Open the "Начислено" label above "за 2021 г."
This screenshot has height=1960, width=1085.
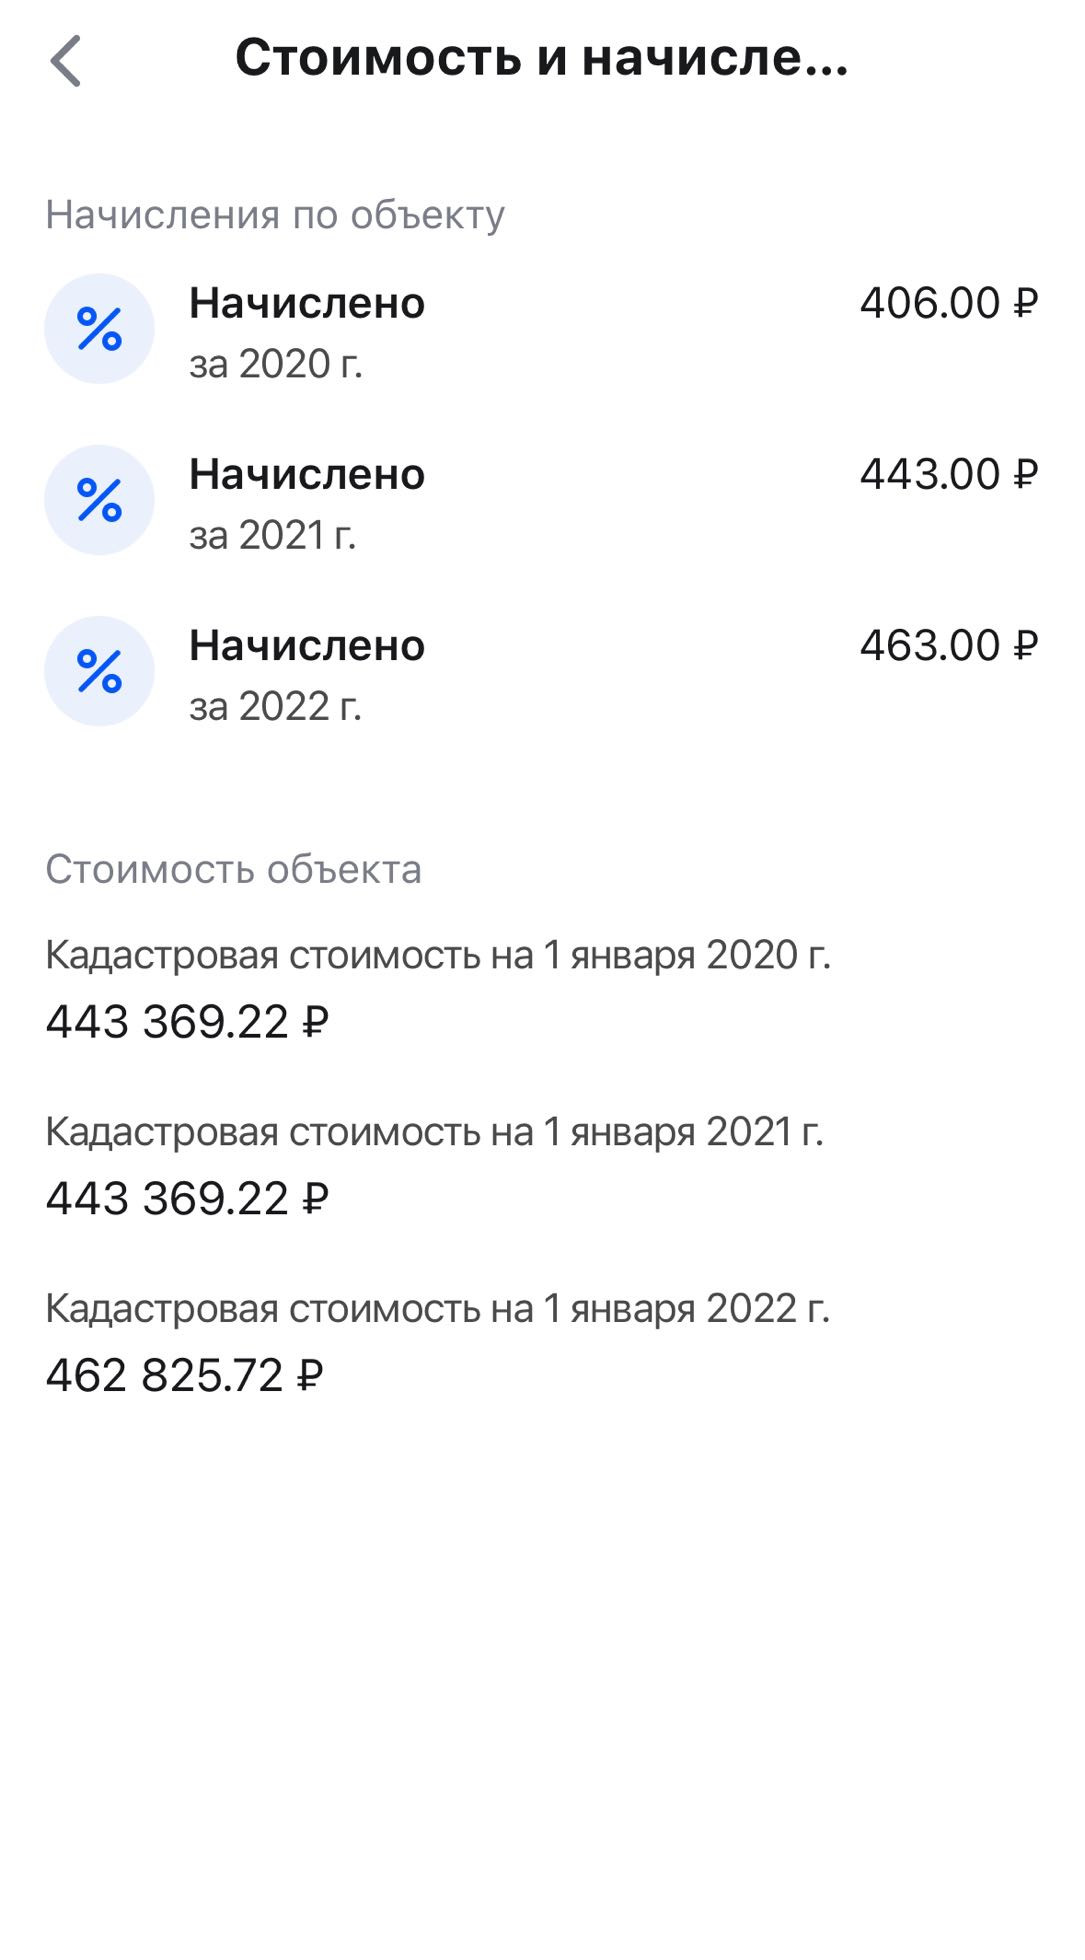pyautogui.click(x=307, y=474)
